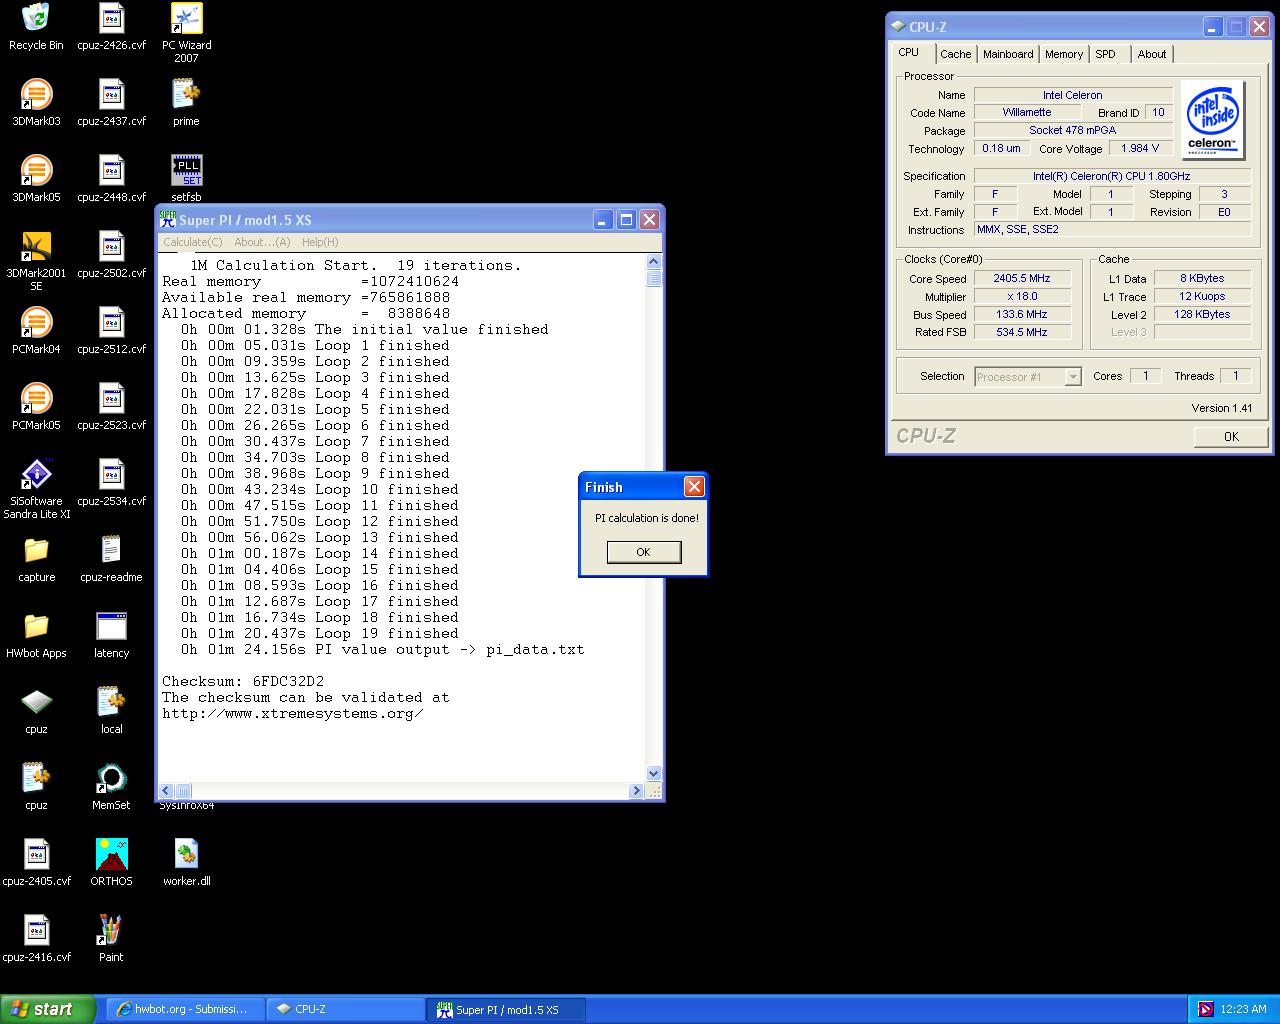The width and height of the screenshot is (1280, 1024).
Task: Open the cpuz-2502.cvf file icon
Action: click(111, 255)
